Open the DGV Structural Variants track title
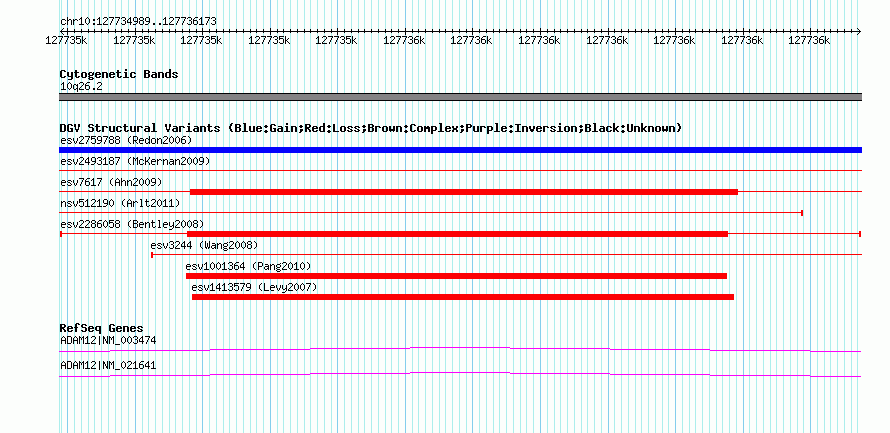 tap(371, 128)
